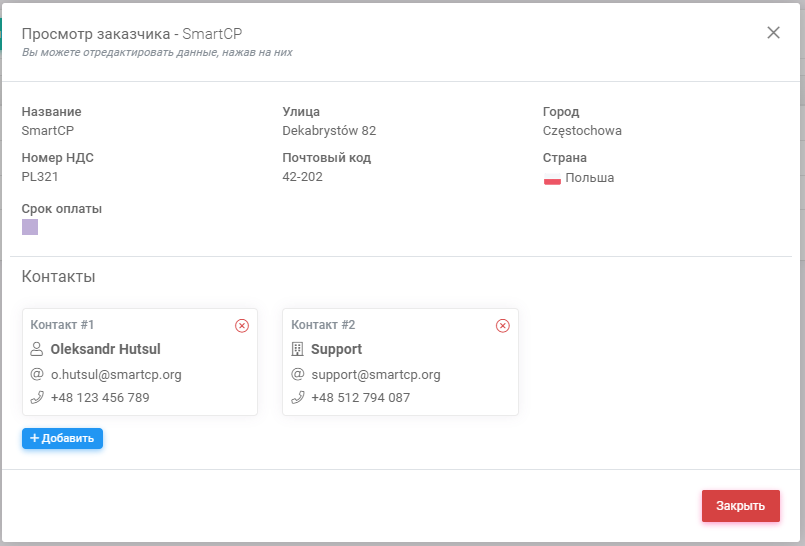
Task: Click the Срок оплаты label
Action: (62, 209)
